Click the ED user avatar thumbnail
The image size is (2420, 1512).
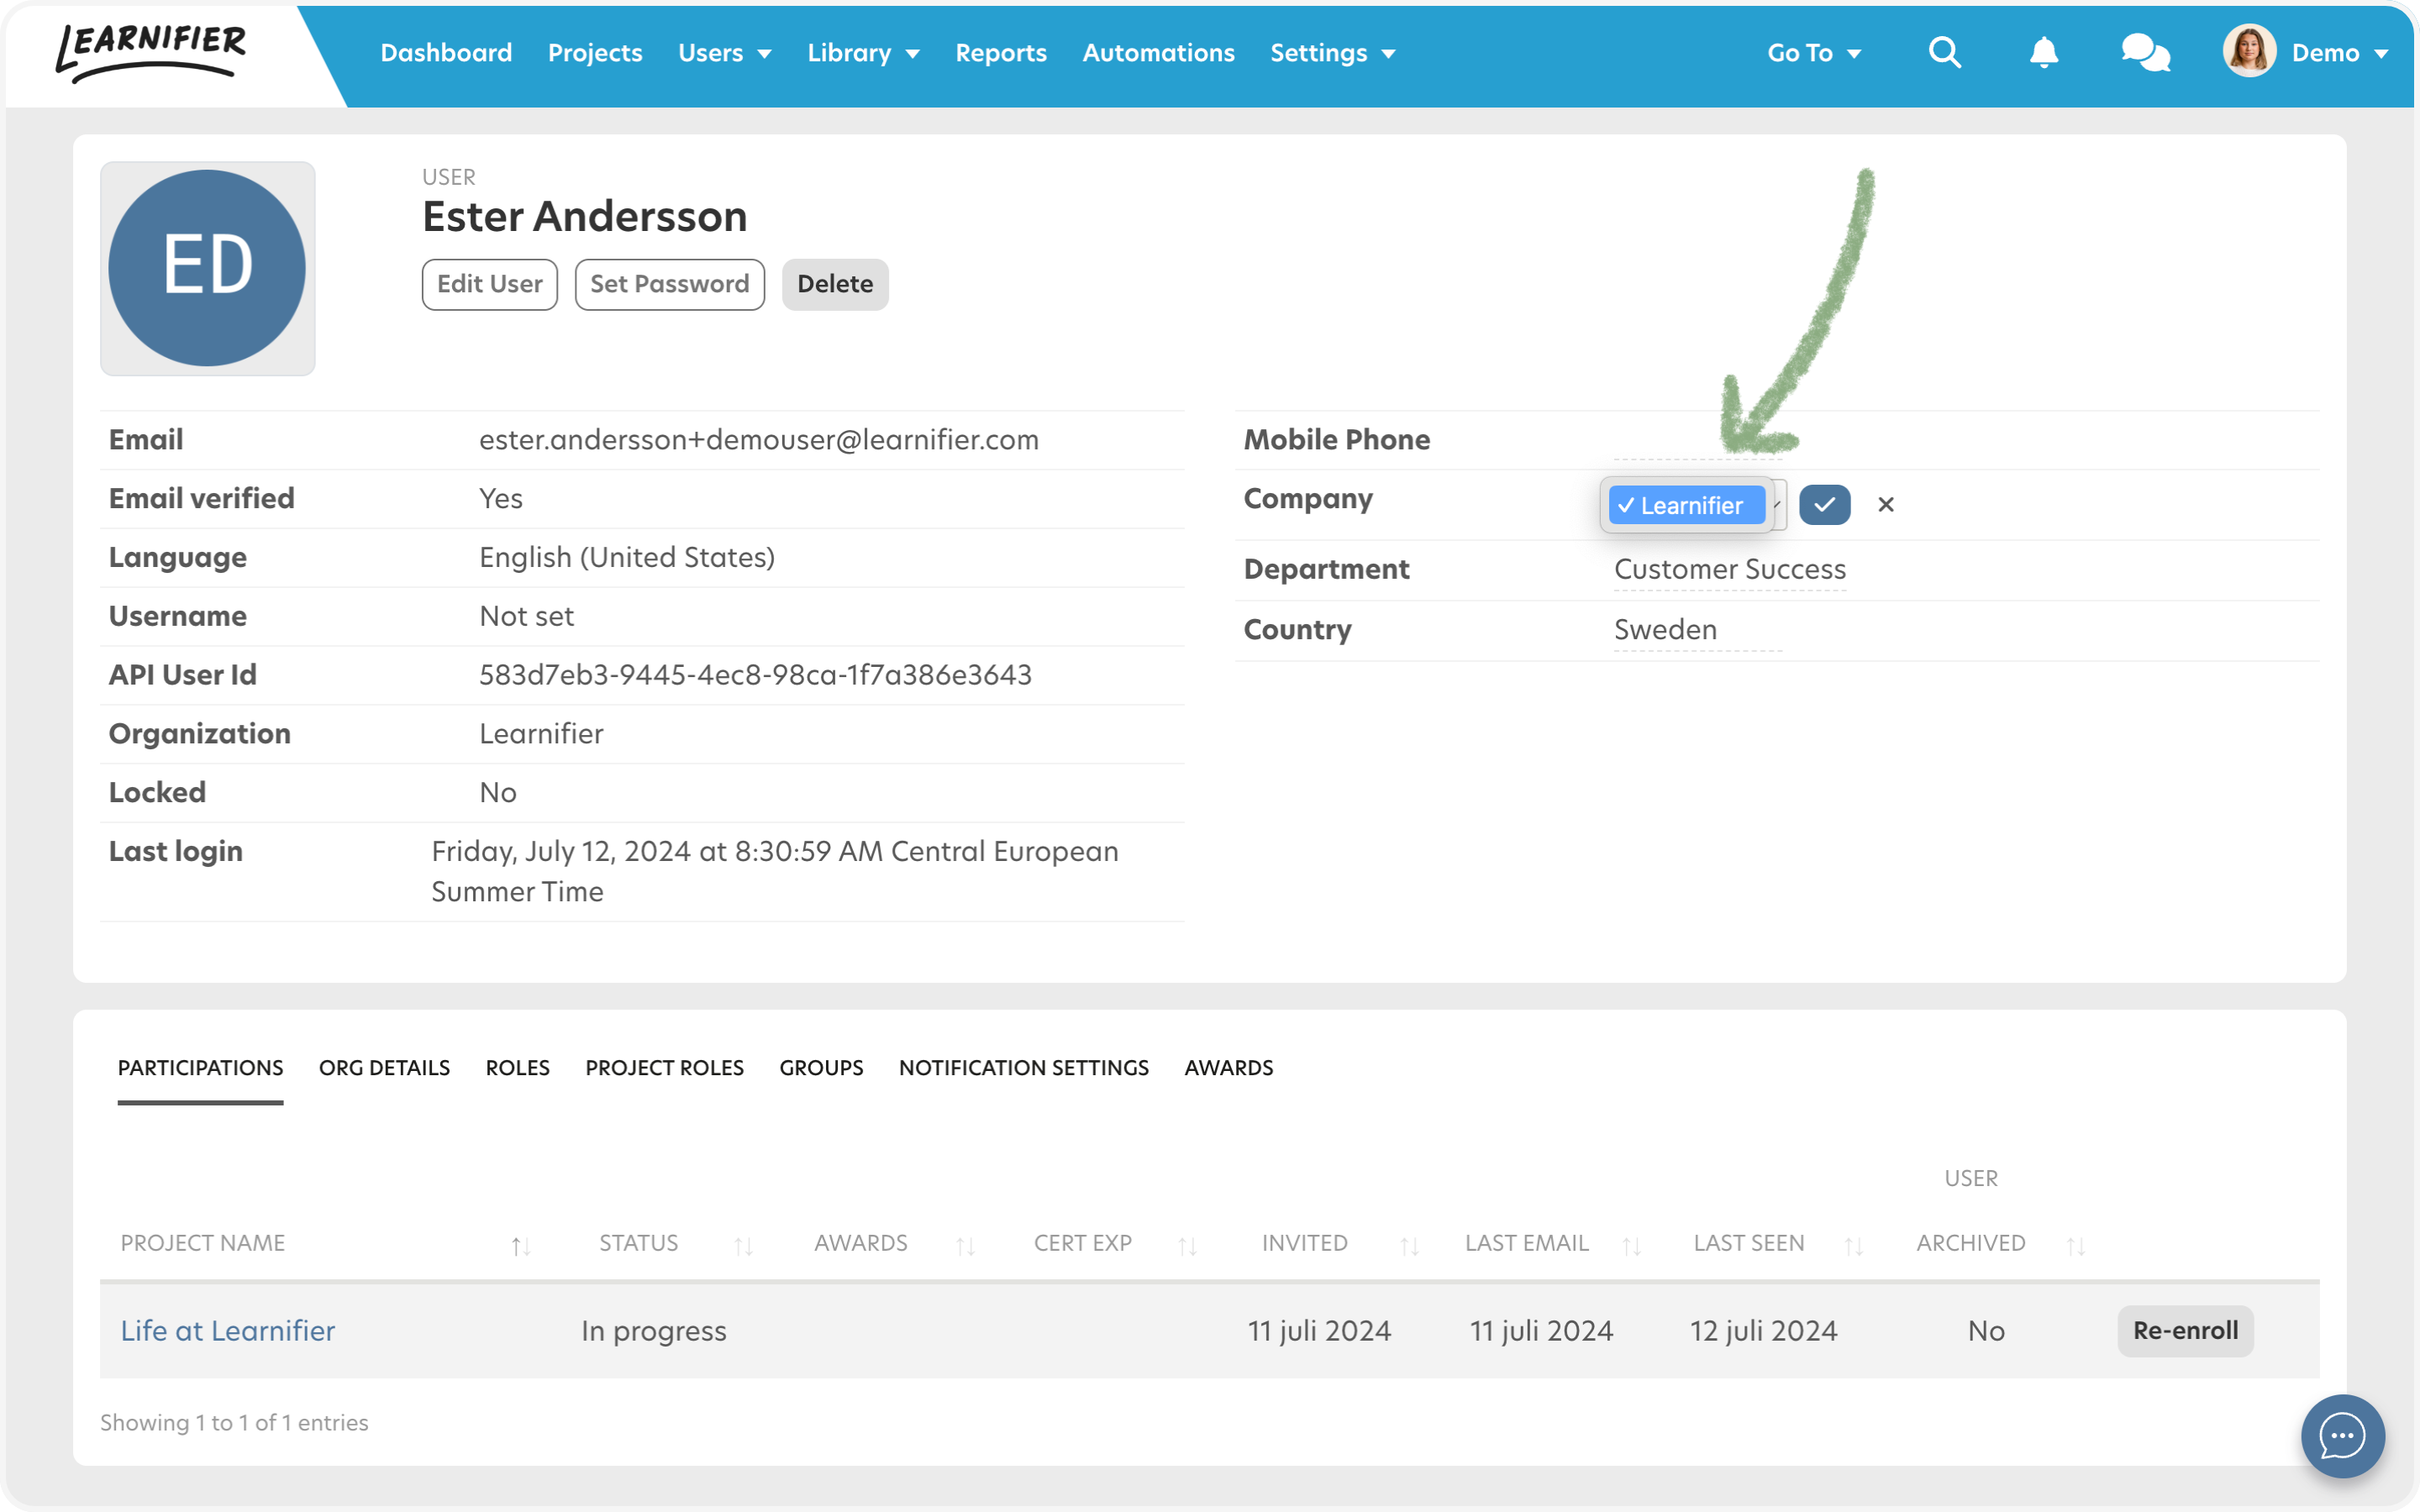point(207,268)
